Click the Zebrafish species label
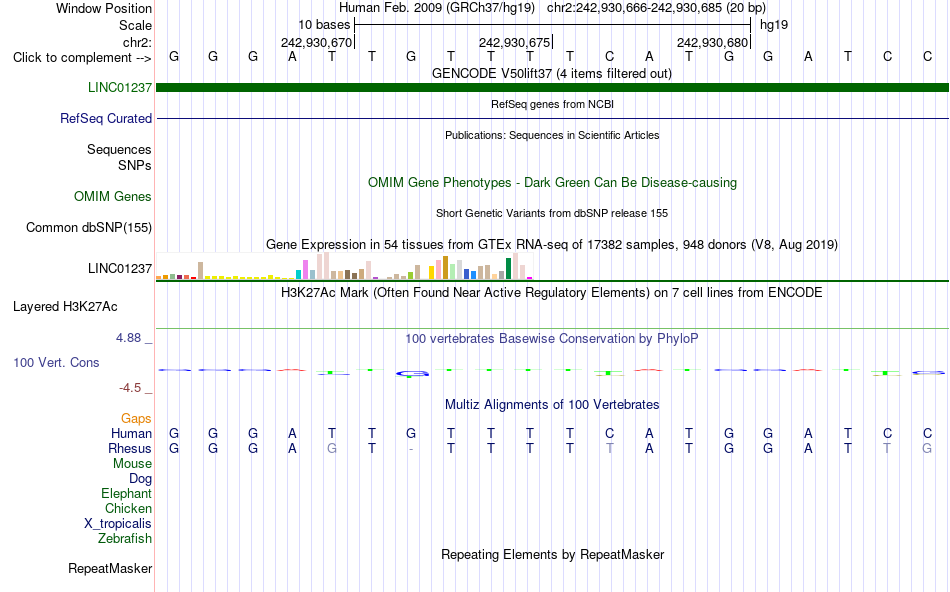The width and height of the screenshot is (950, 592). pos(125,538)
